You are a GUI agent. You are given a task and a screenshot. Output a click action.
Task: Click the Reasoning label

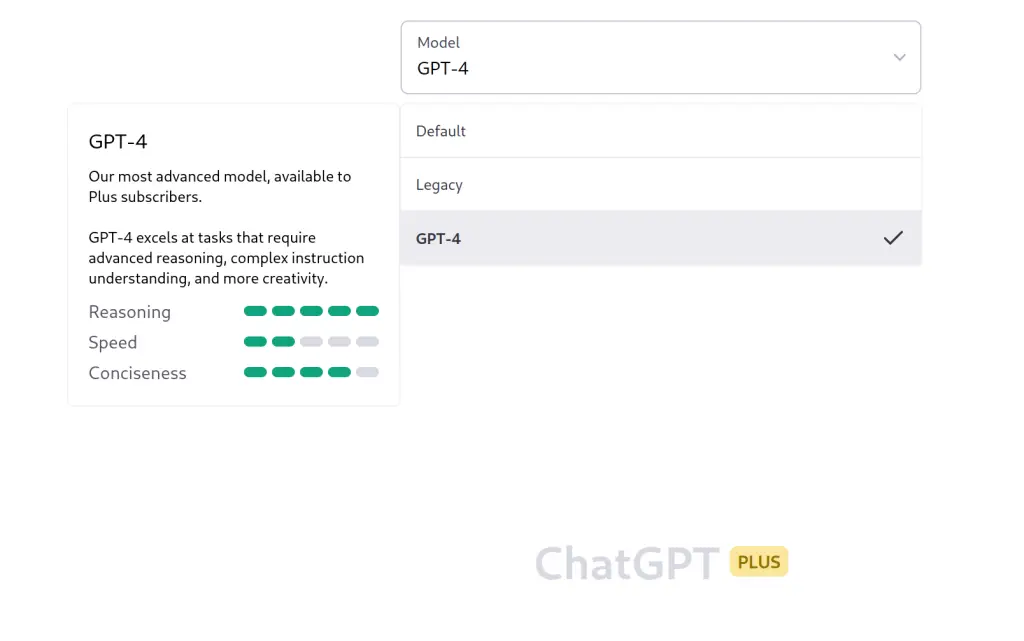click(x=130, y=312)
